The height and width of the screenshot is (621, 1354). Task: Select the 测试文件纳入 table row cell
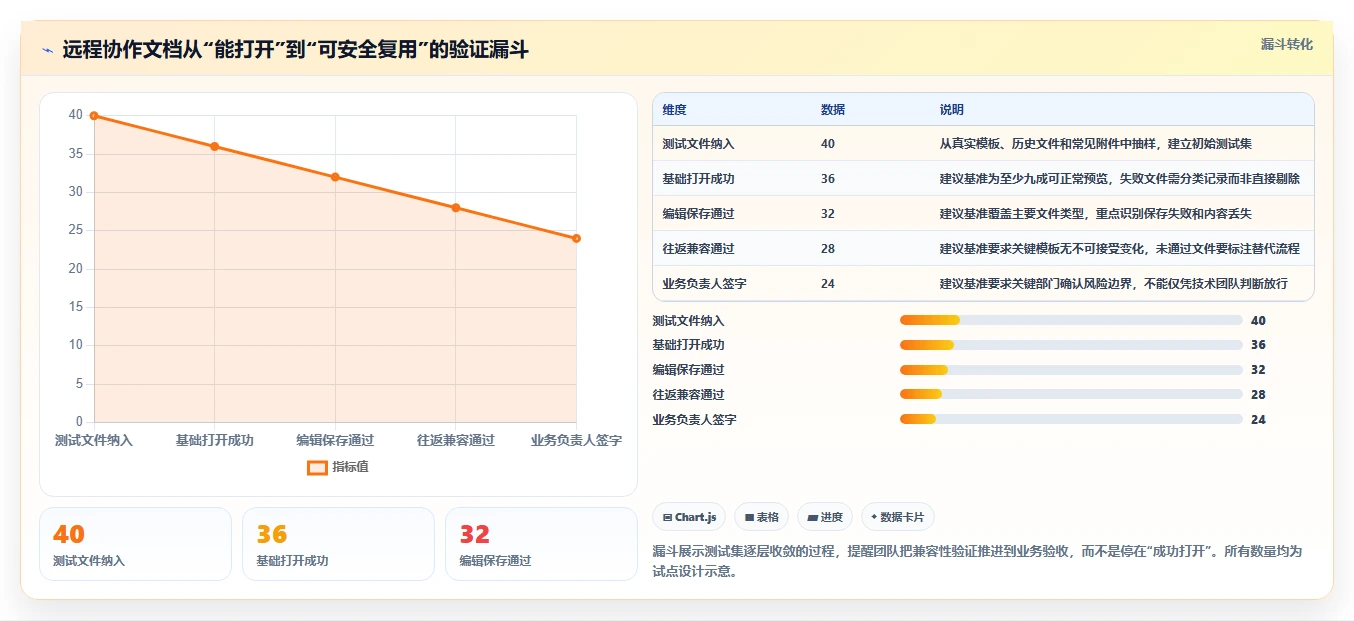[x=698, y=144]
